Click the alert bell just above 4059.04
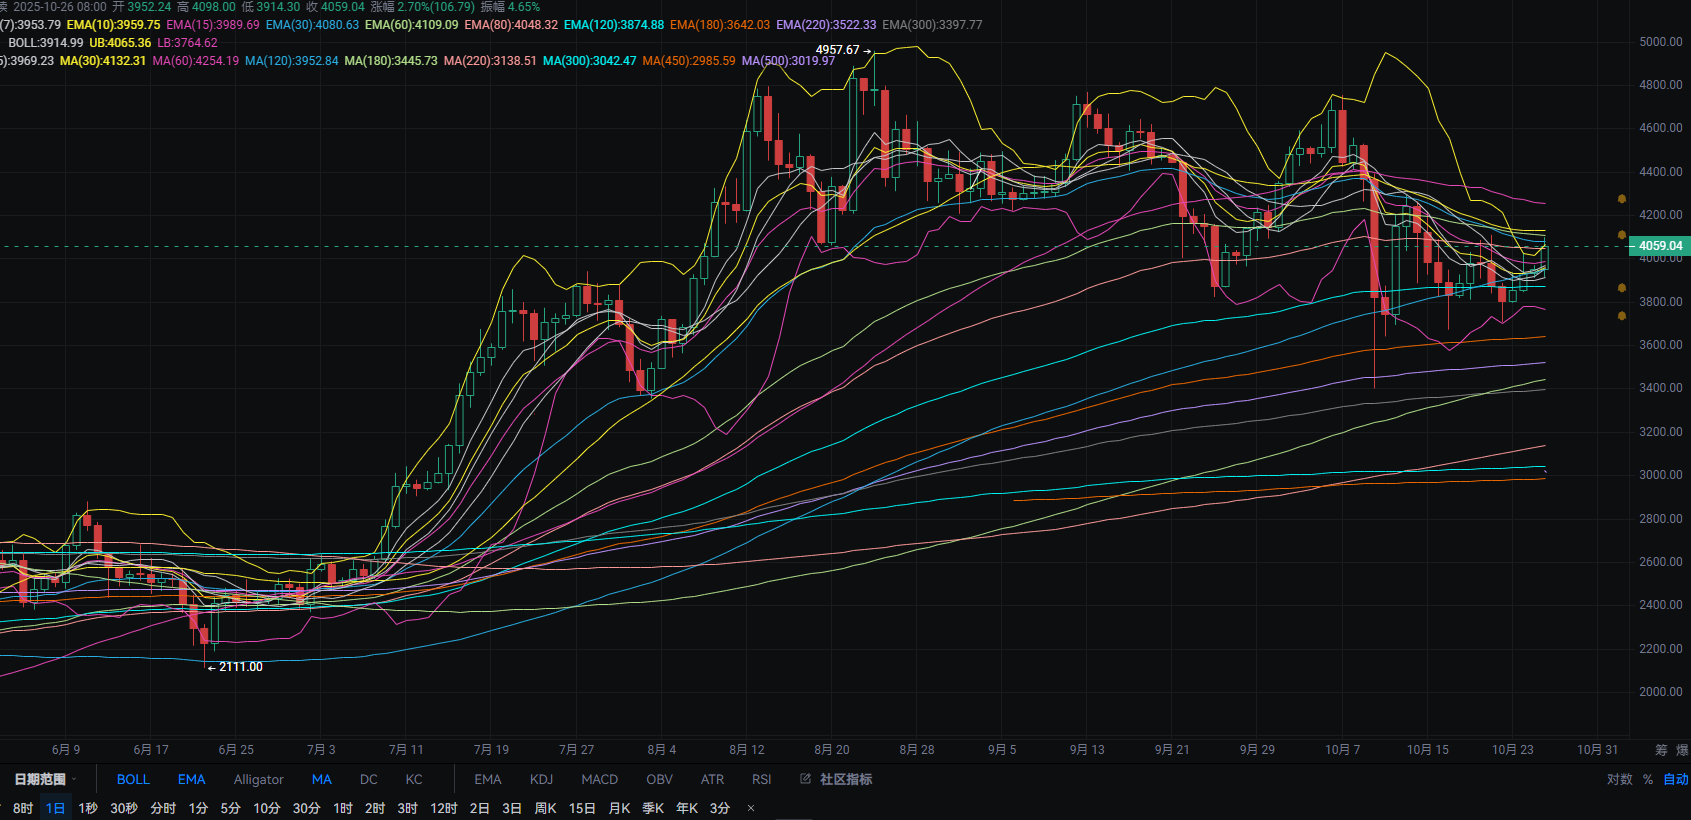Image resolution: width=1691 pixels, height=820 pixels. [x=1622, y=235]
